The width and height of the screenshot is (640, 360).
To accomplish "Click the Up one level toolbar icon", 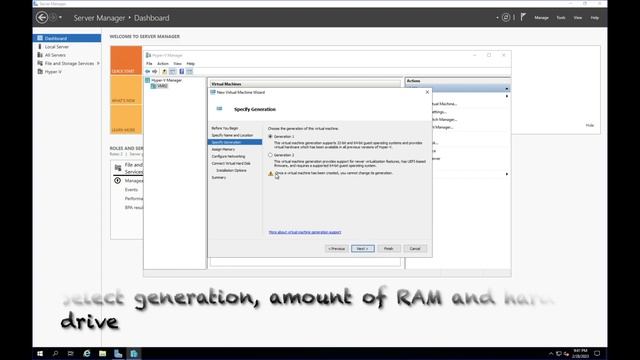I will (164, 71).
